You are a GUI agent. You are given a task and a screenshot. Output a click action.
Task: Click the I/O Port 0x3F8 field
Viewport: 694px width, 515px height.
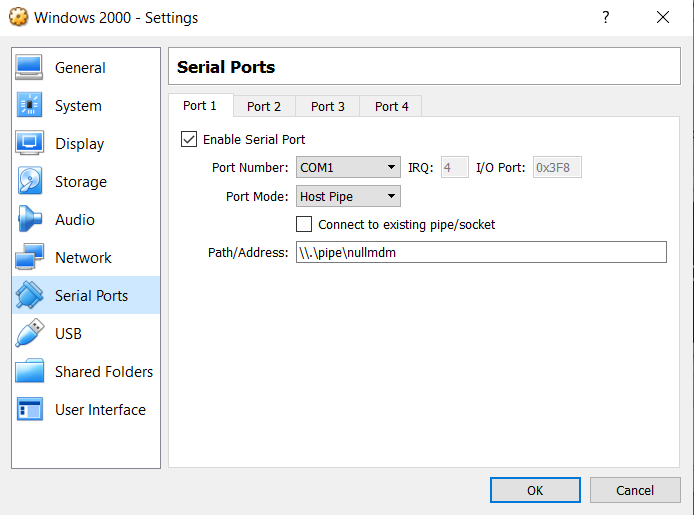tap(557, 167)
